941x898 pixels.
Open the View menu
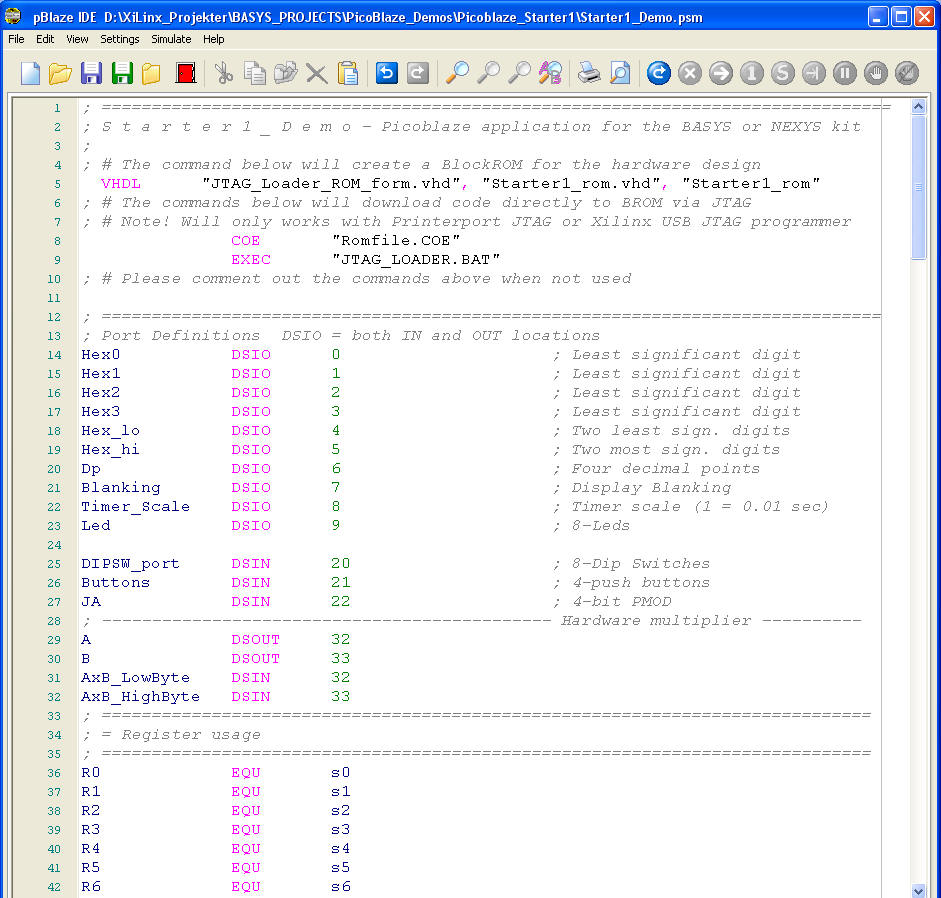[x=77, y=39]
